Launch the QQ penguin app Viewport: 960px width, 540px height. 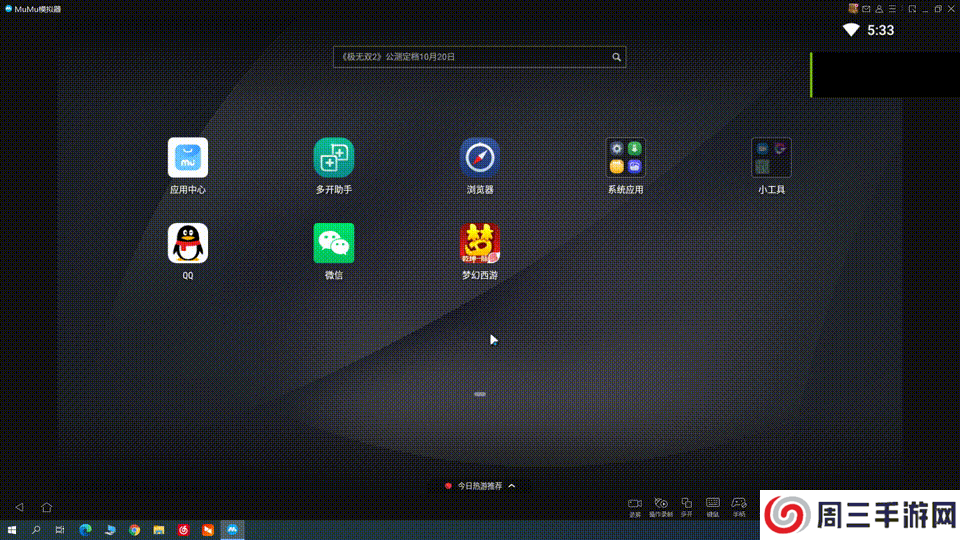tap(188, 243)
